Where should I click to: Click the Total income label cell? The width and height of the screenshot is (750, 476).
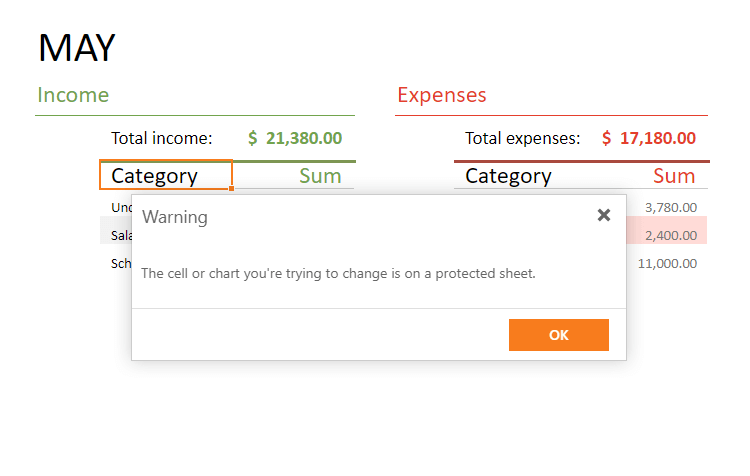[161, 138]
